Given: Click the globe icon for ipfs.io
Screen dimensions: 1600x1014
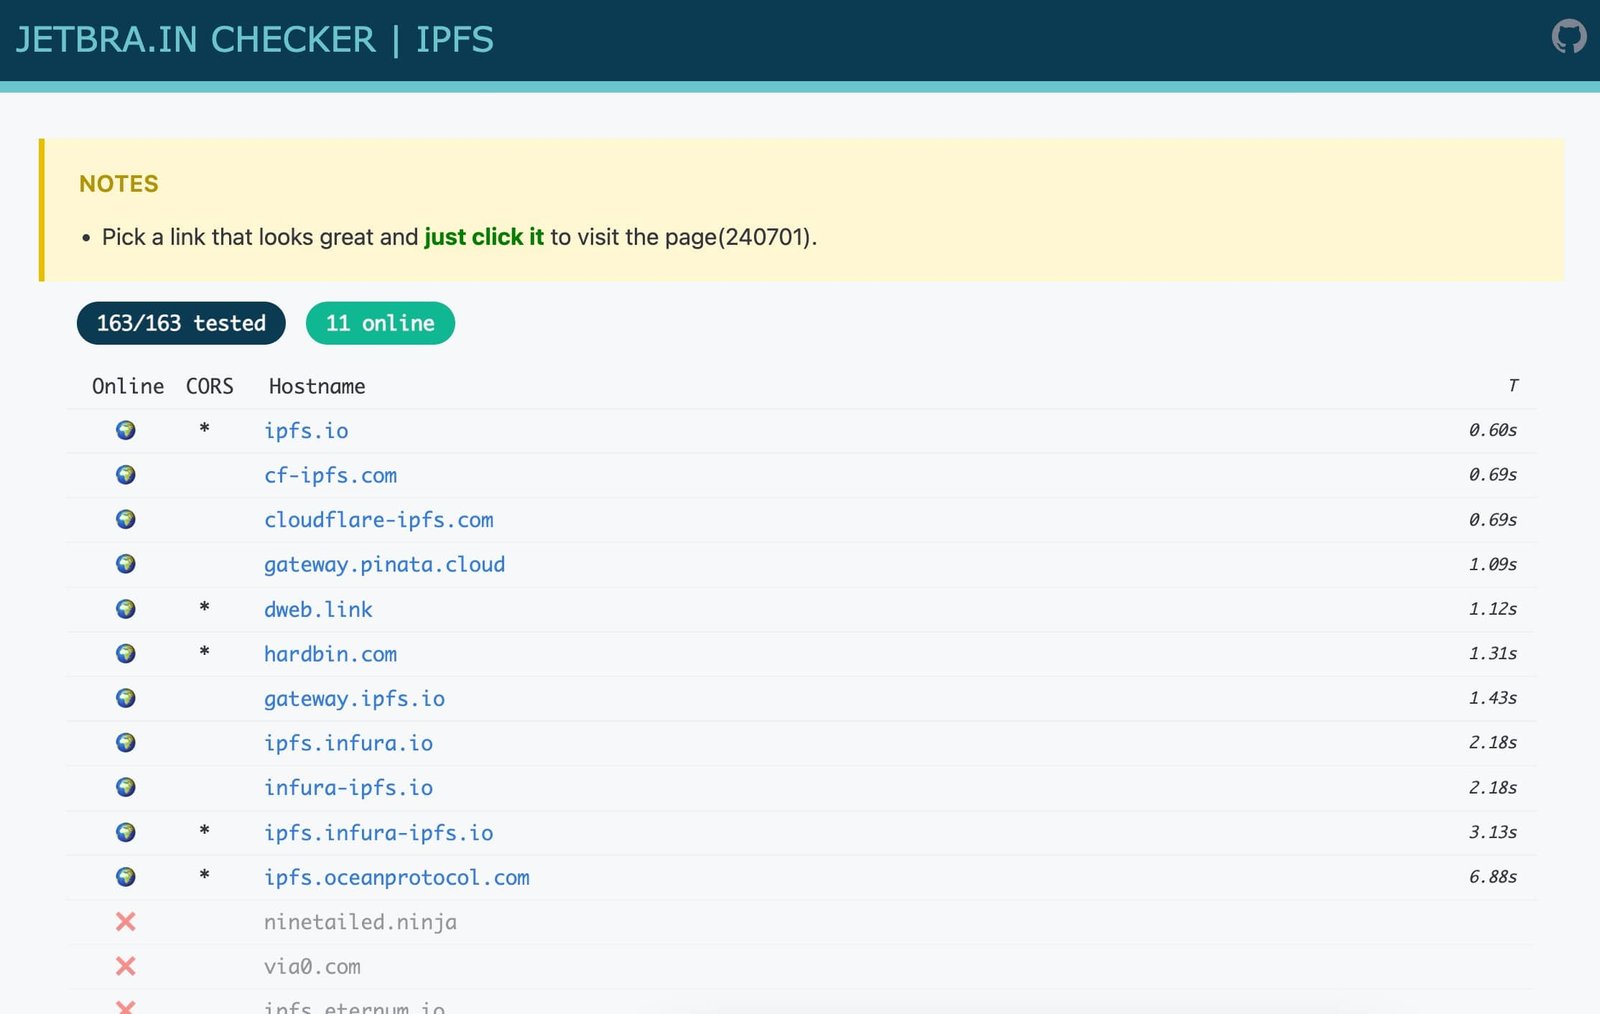Looking at the screenshot, I should (x=126, y=430).
